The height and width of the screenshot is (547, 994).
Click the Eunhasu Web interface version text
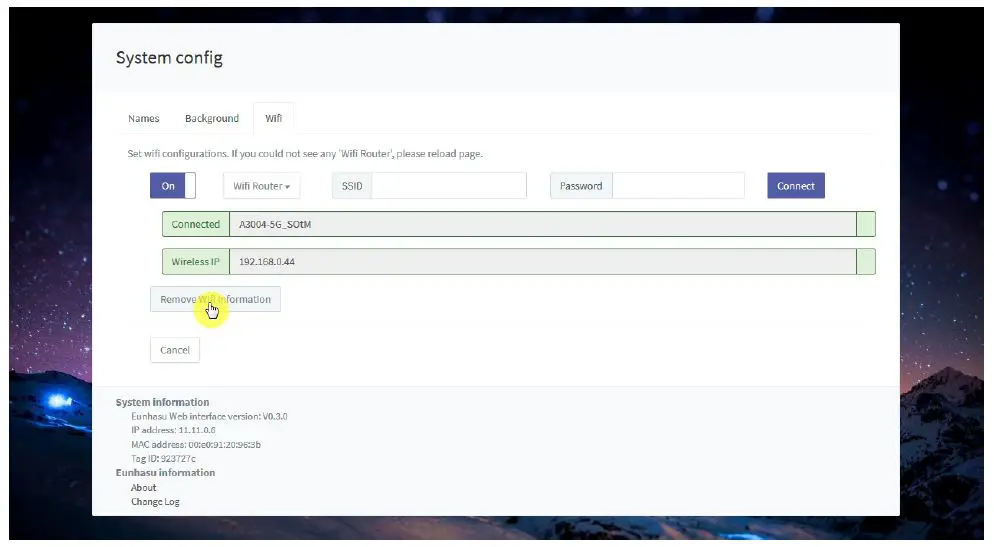point(209,416)
